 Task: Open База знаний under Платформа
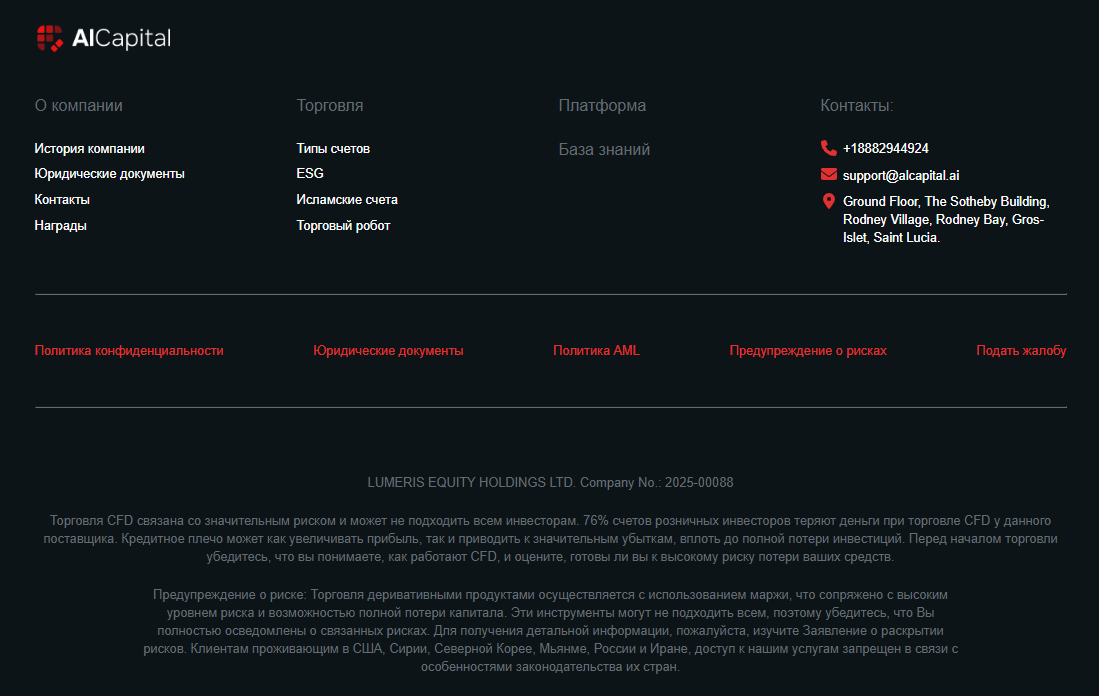604,150
